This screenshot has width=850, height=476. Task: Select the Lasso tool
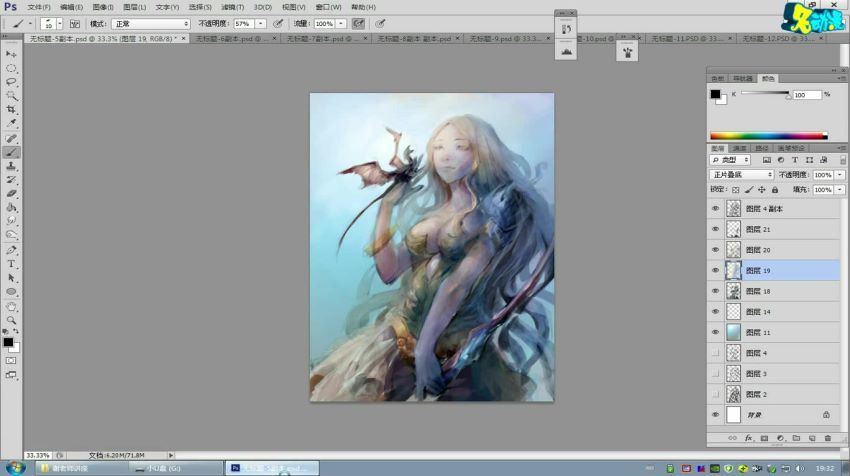(11, 82)
